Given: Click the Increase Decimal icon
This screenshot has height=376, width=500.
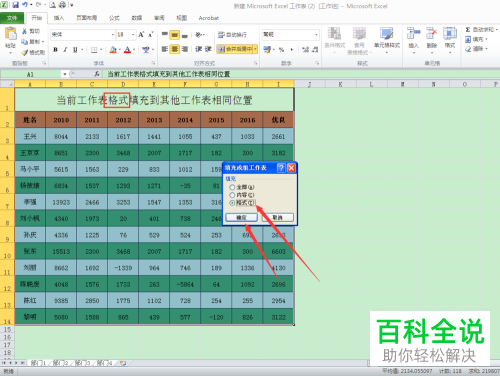Looking at the screenshot, I should 305,50.
